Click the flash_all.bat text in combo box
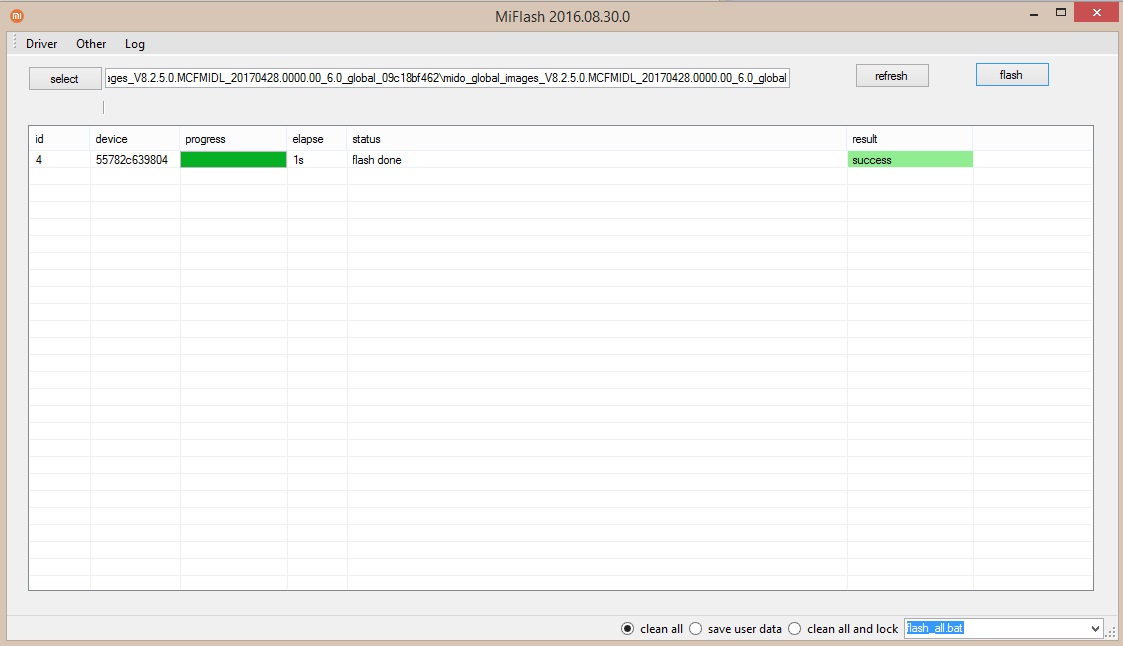The width and height of the screenshot is (1123, 646). 935,628
